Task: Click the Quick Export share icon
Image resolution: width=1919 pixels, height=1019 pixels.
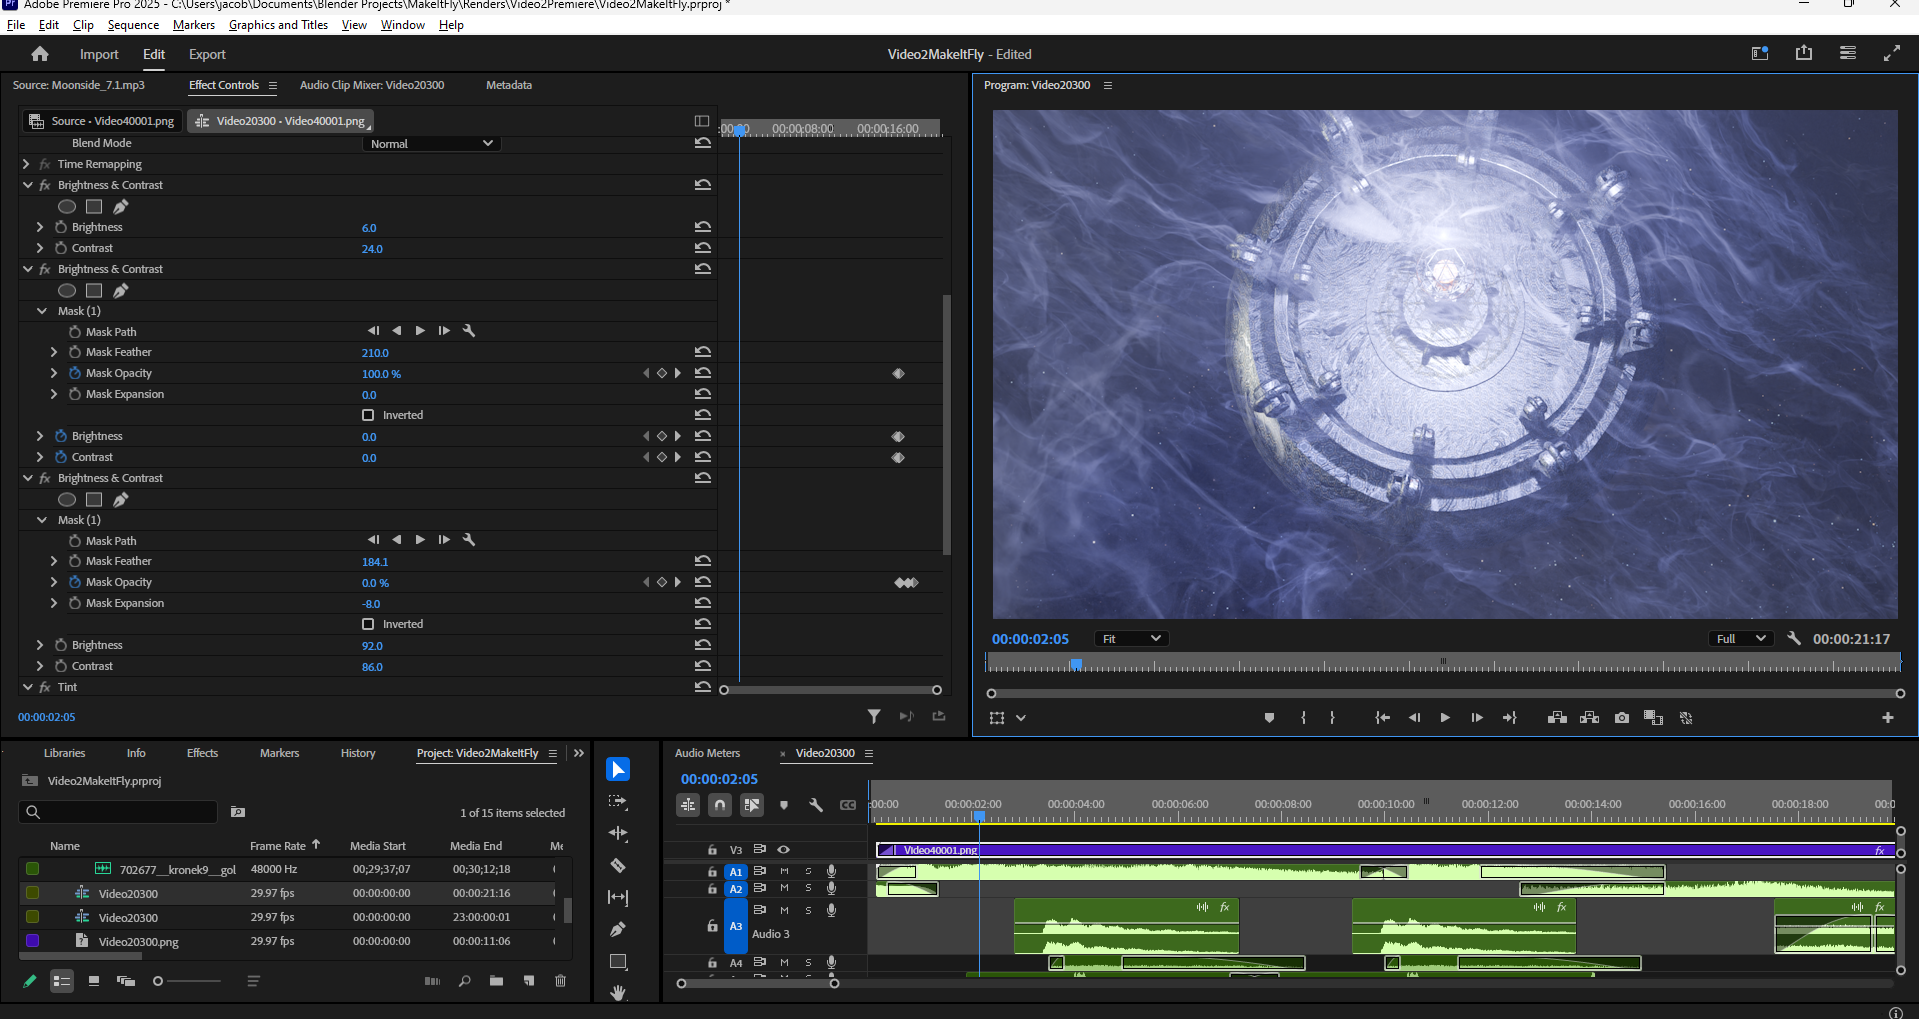Action: [x=1804, y=53]
